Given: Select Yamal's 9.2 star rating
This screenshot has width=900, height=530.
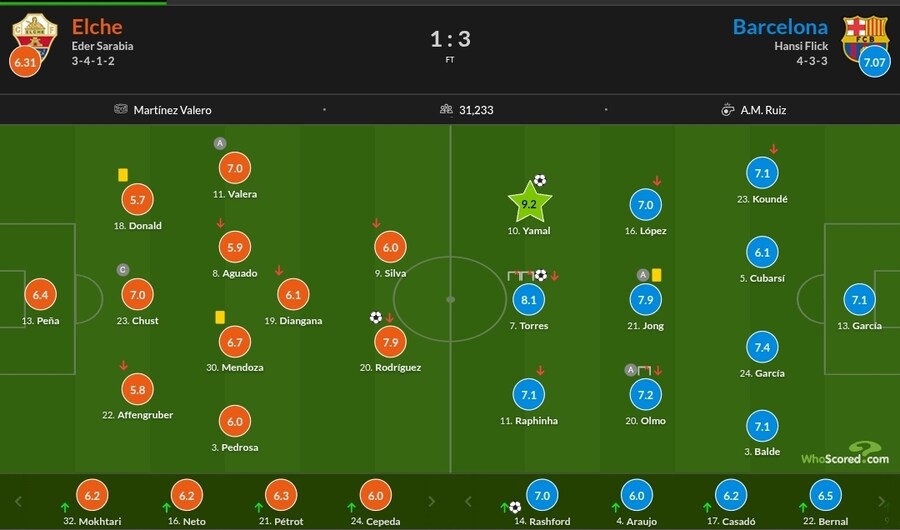Looking at the screenshot, I should click(530, 204).
